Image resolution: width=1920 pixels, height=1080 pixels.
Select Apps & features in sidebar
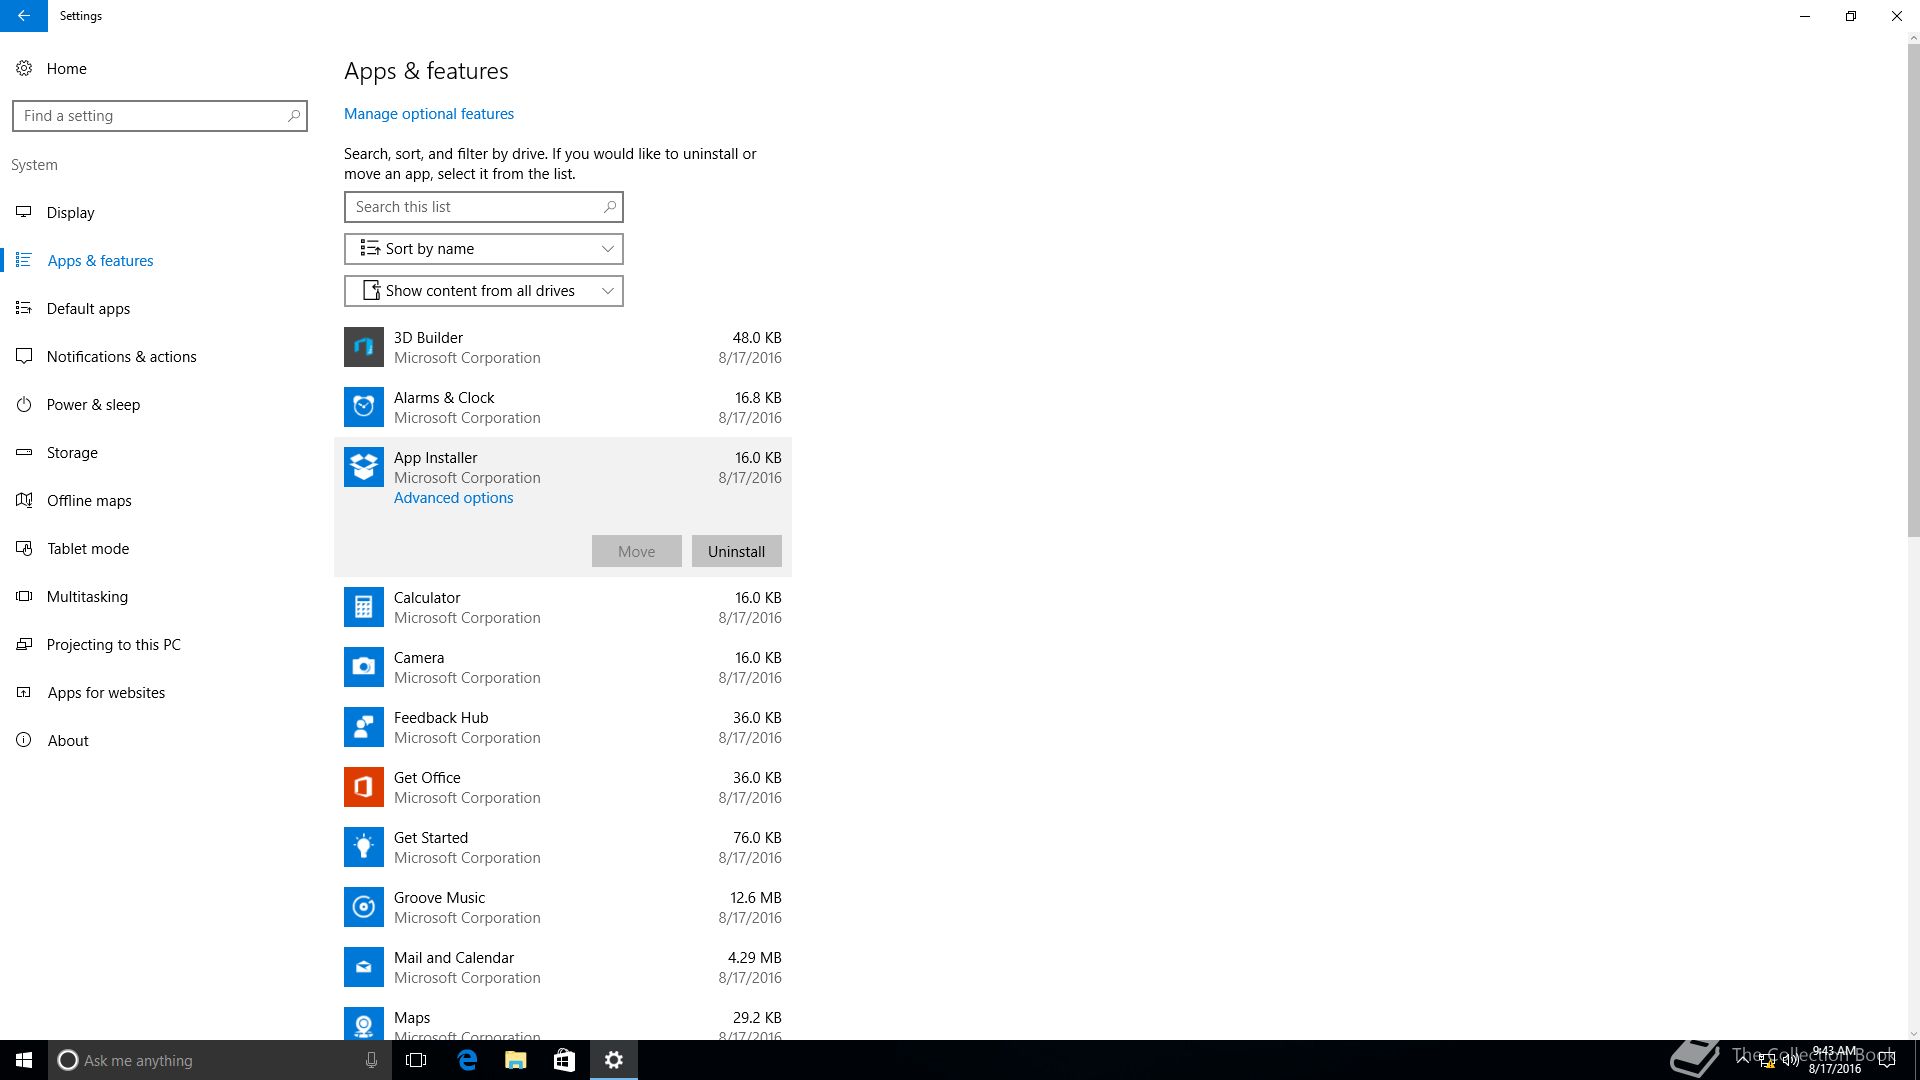(x=100, y=260)
